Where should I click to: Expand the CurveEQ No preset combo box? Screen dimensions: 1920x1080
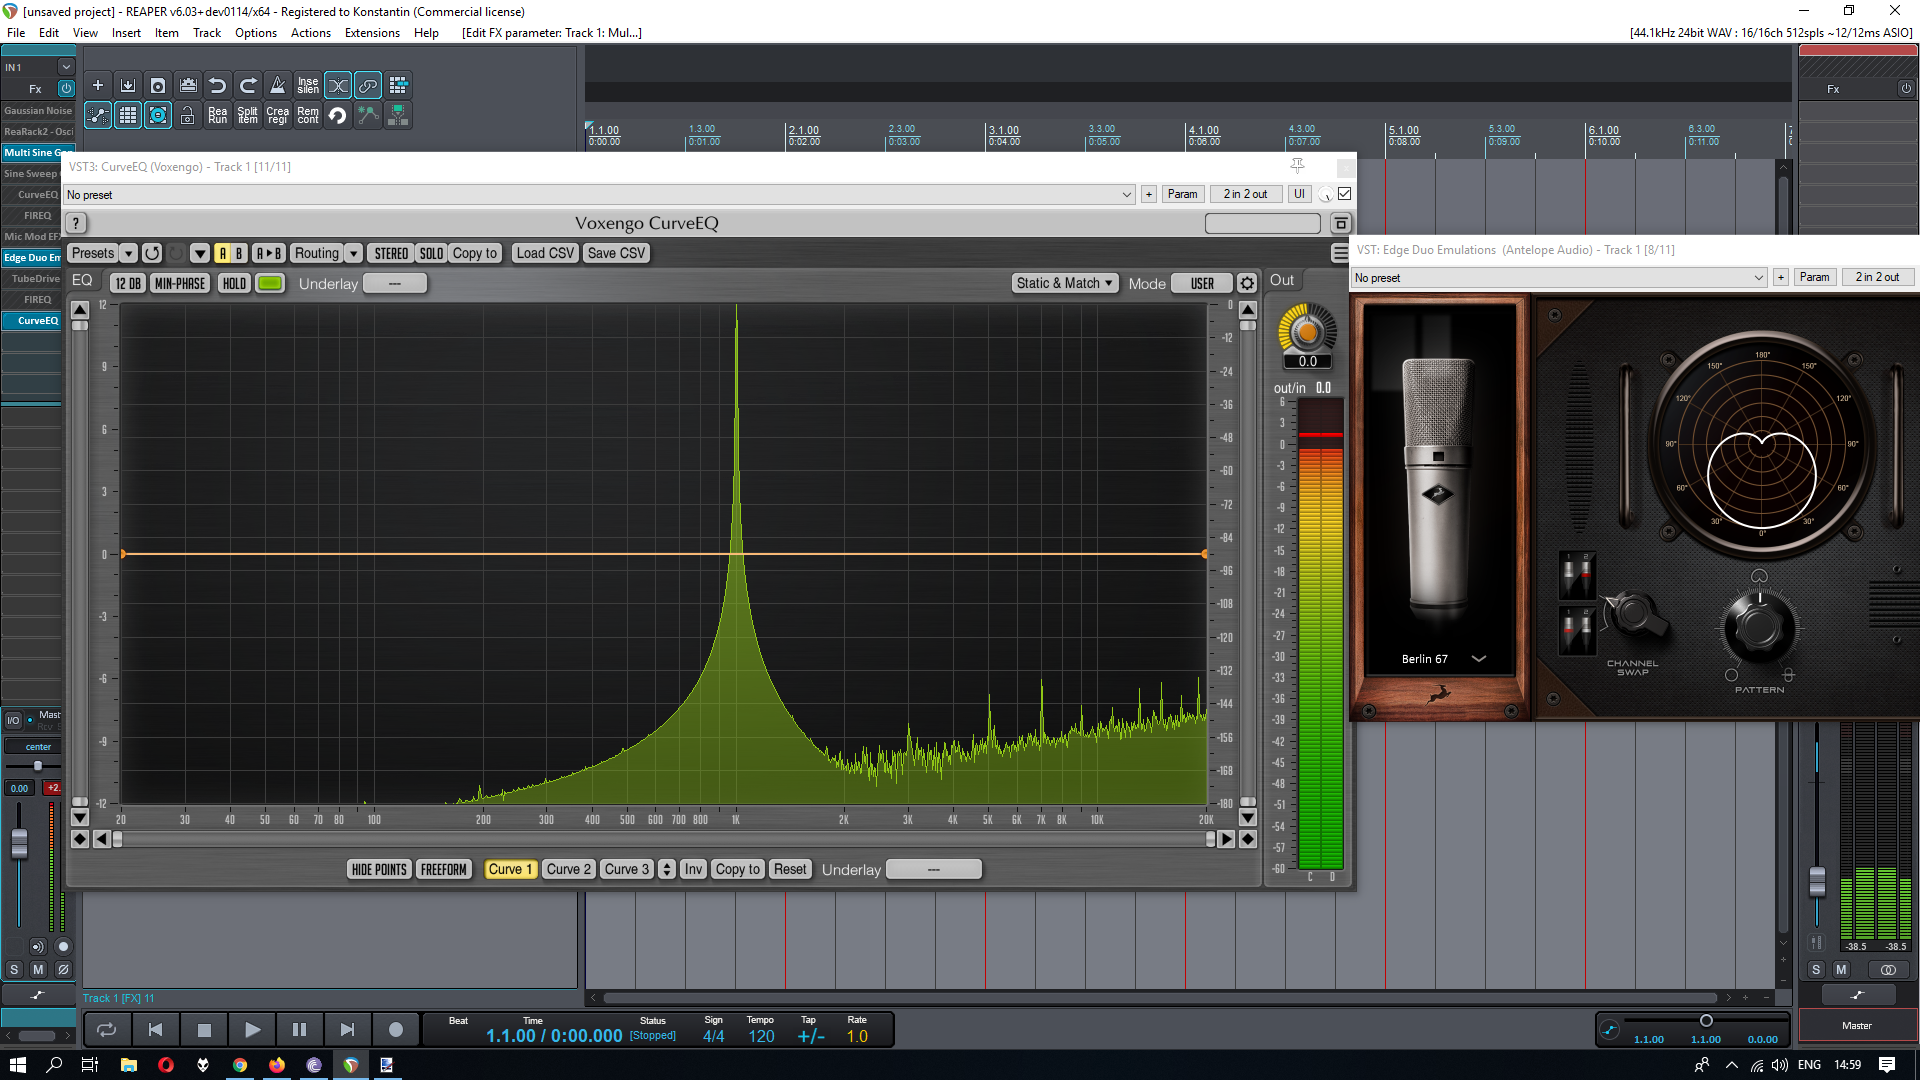(x=1127, y=195)
